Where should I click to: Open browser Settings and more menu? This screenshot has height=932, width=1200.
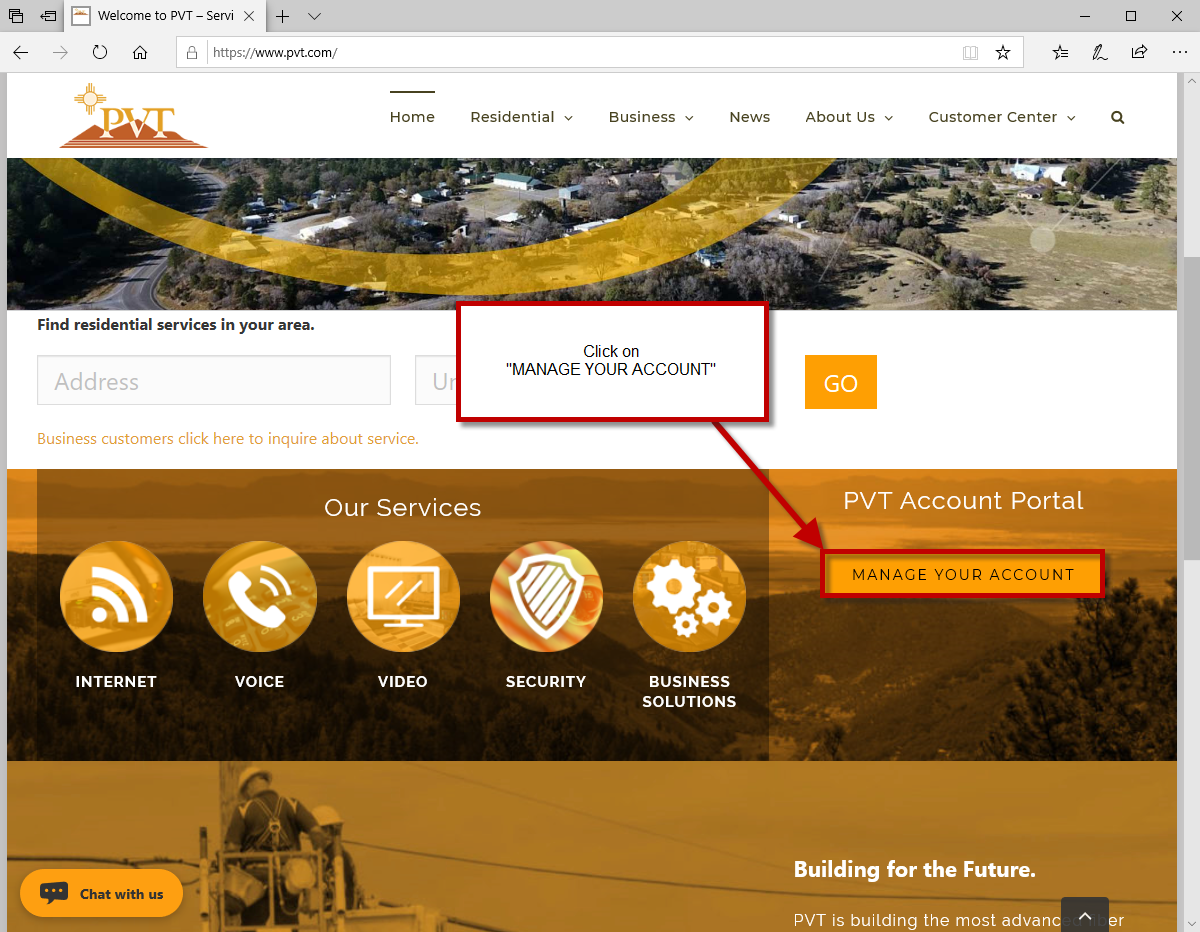click(1178, 52)
